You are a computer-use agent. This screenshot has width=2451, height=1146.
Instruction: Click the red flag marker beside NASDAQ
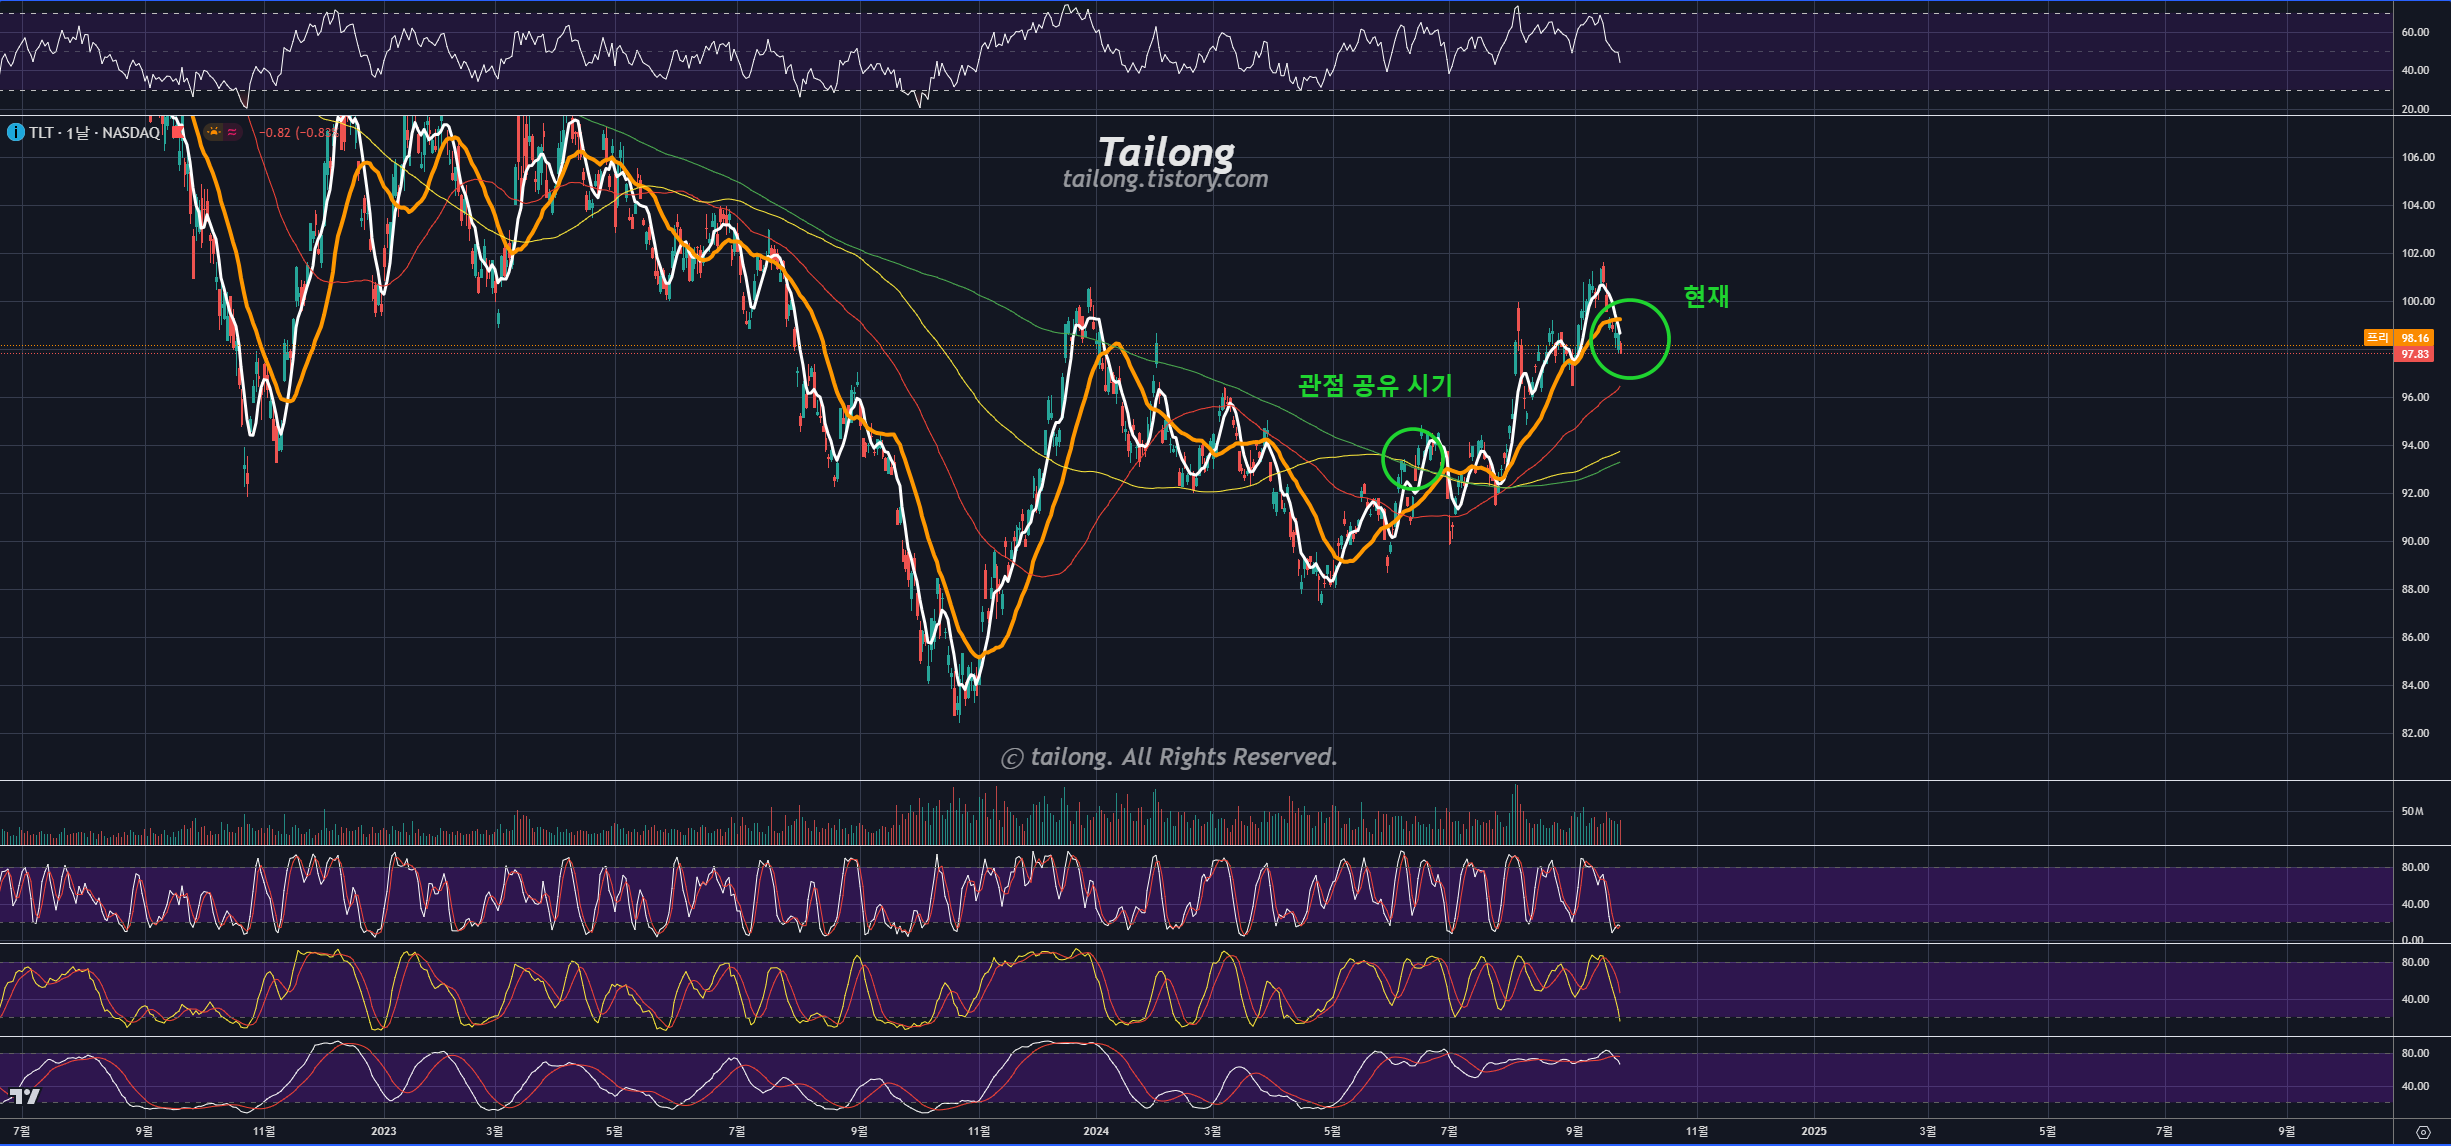click(x=178, y=132)
